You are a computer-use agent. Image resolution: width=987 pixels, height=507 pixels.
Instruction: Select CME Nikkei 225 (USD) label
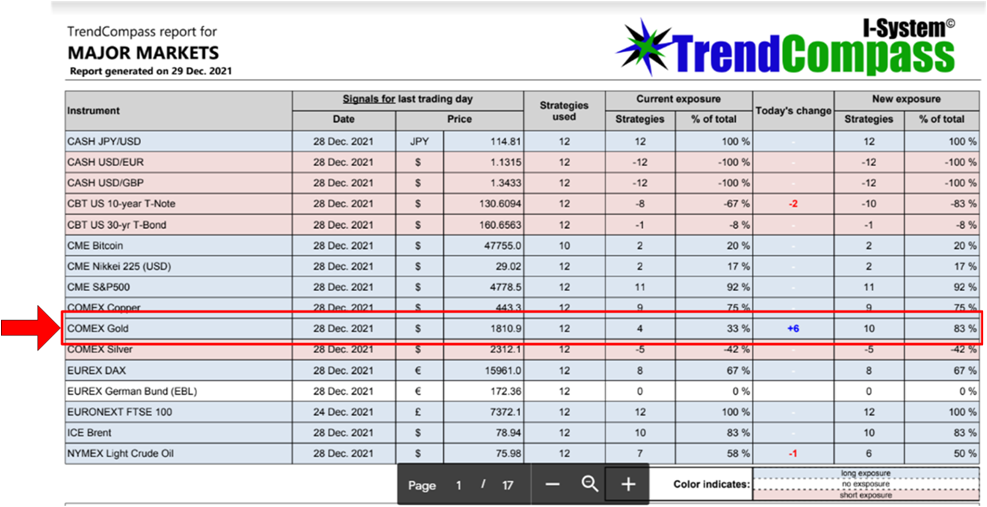tap(119, 266)
